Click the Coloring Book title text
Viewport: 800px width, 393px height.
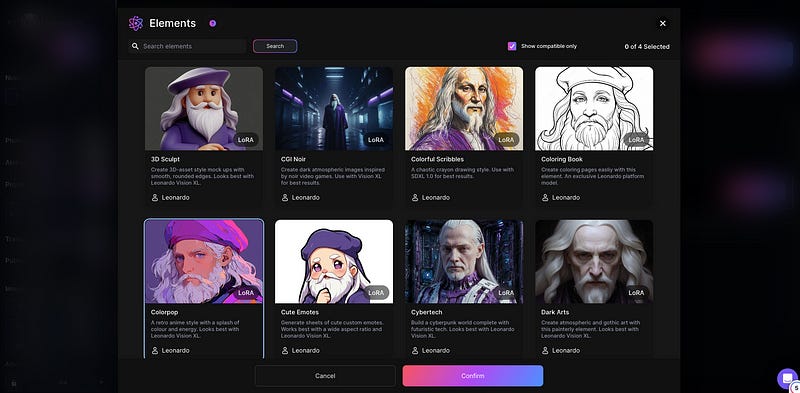562,159
